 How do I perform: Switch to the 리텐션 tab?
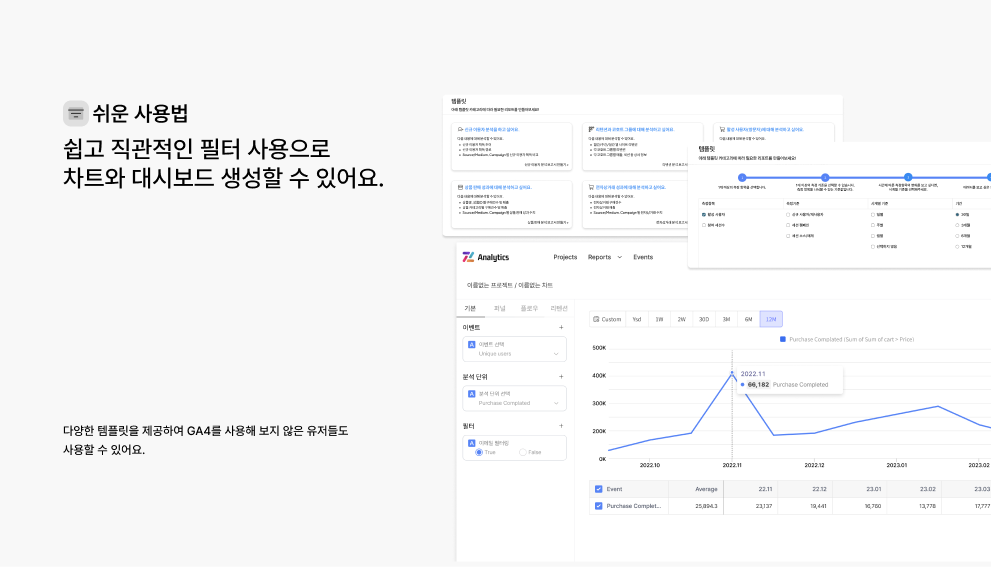559,308
